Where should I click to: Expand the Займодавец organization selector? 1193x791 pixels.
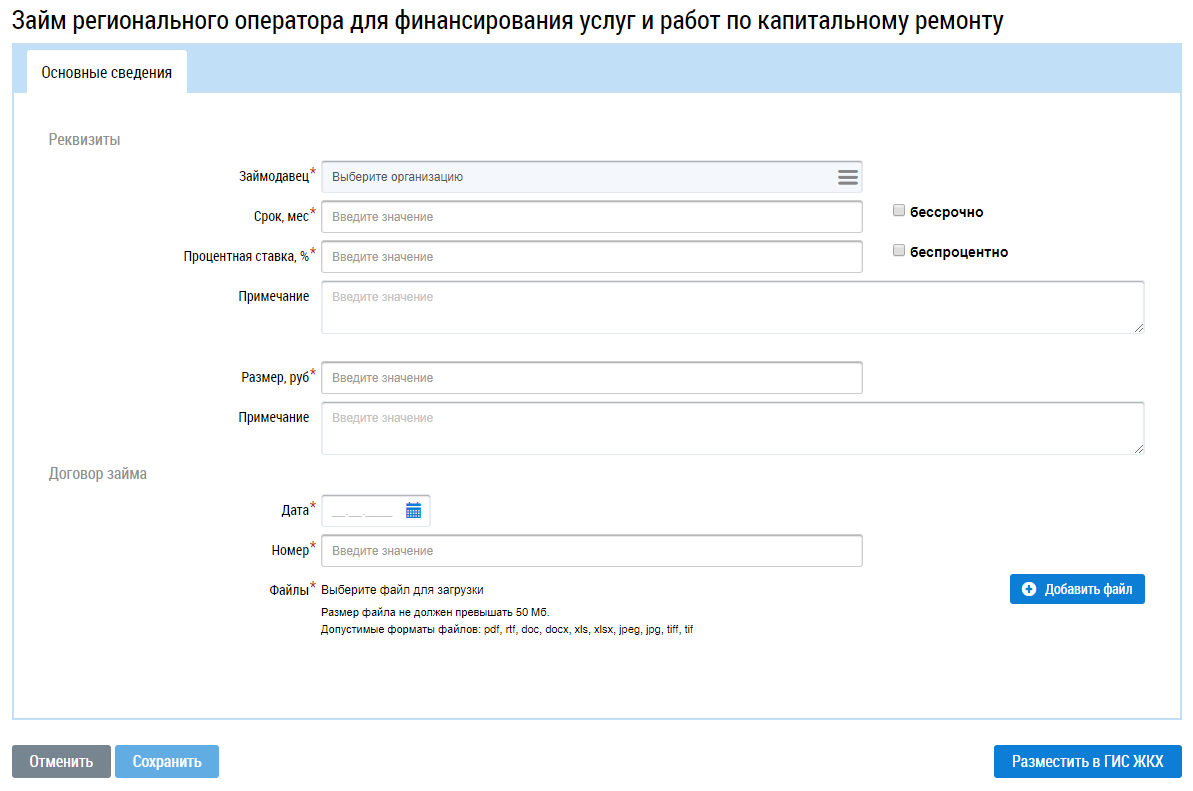point(580,177)
